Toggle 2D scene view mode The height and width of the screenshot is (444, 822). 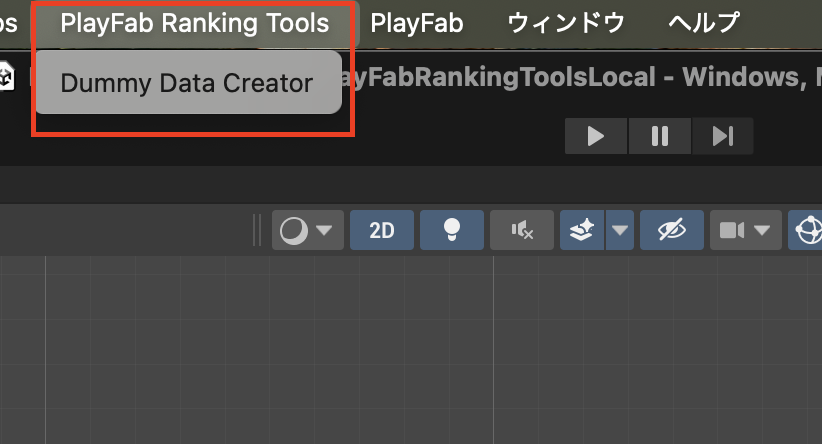tap(382, 230)
